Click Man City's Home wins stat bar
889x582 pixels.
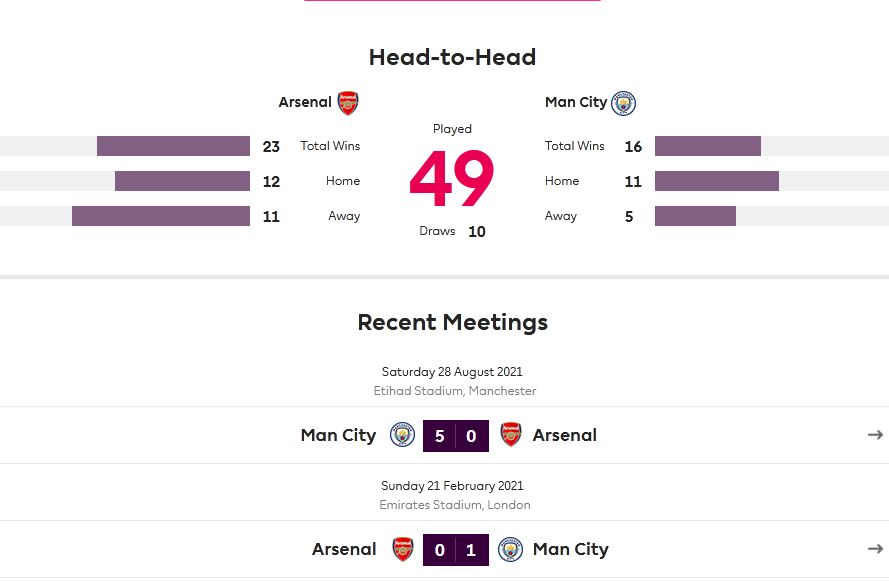coord(716,181)
